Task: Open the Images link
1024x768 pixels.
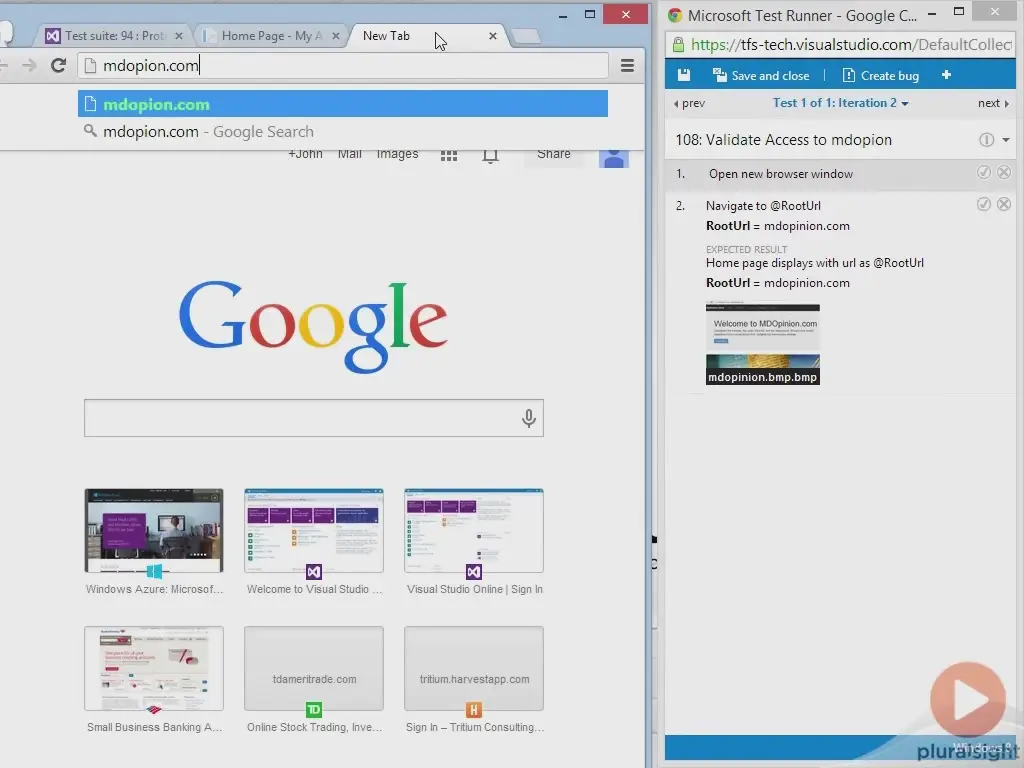Action: (x=397, y=154)
